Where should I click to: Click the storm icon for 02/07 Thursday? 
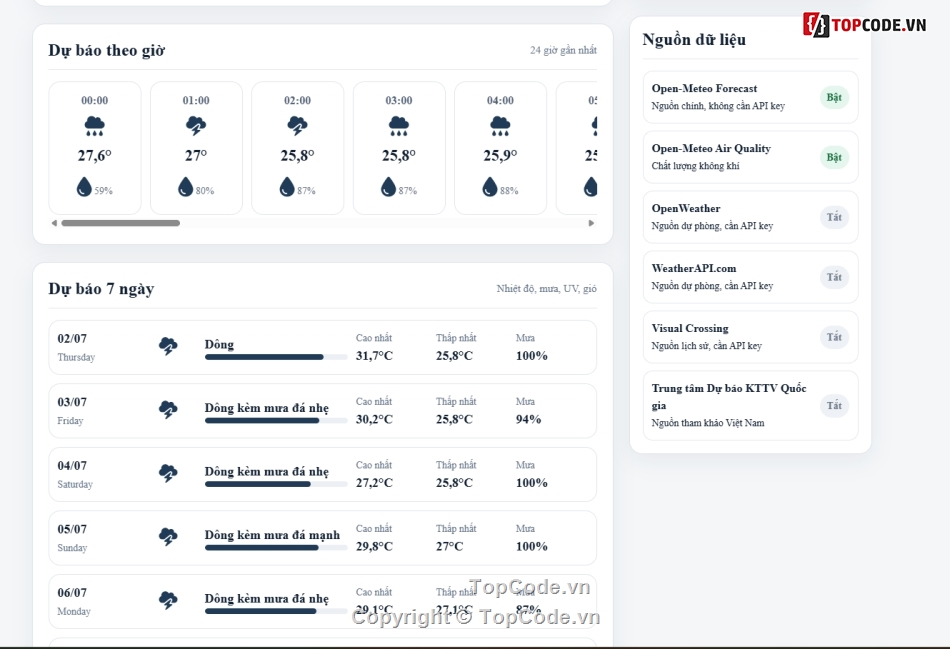[x=168, y=347]
